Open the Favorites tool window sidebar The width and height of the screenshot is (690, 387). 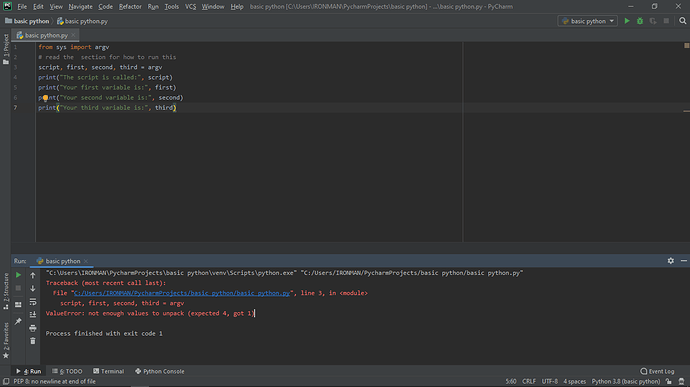coord(6,340)
